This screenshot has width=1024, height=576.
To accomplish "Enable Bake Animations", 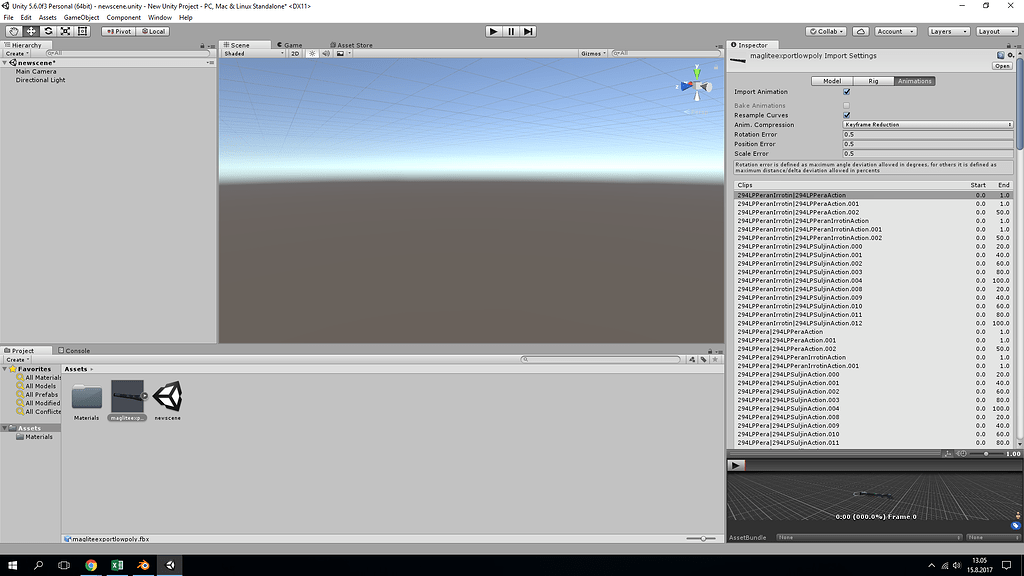I will tap(847, 105).
